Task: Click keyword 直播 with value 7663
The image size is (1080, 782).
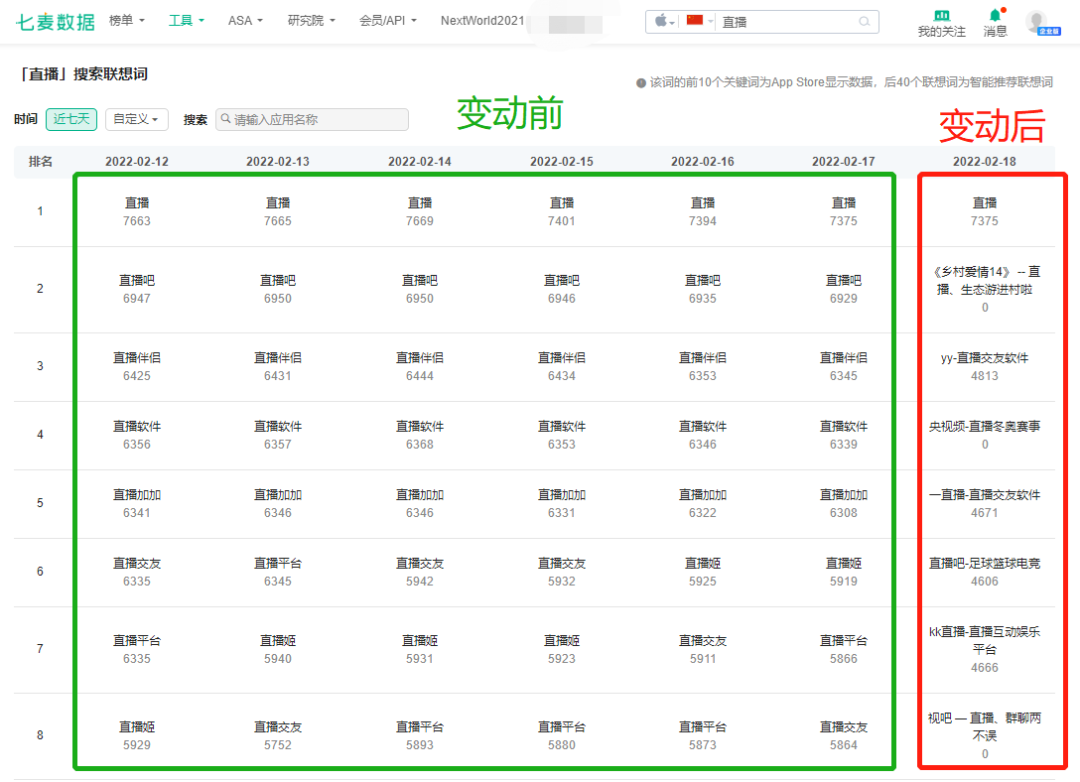Action: pos(136,203)
